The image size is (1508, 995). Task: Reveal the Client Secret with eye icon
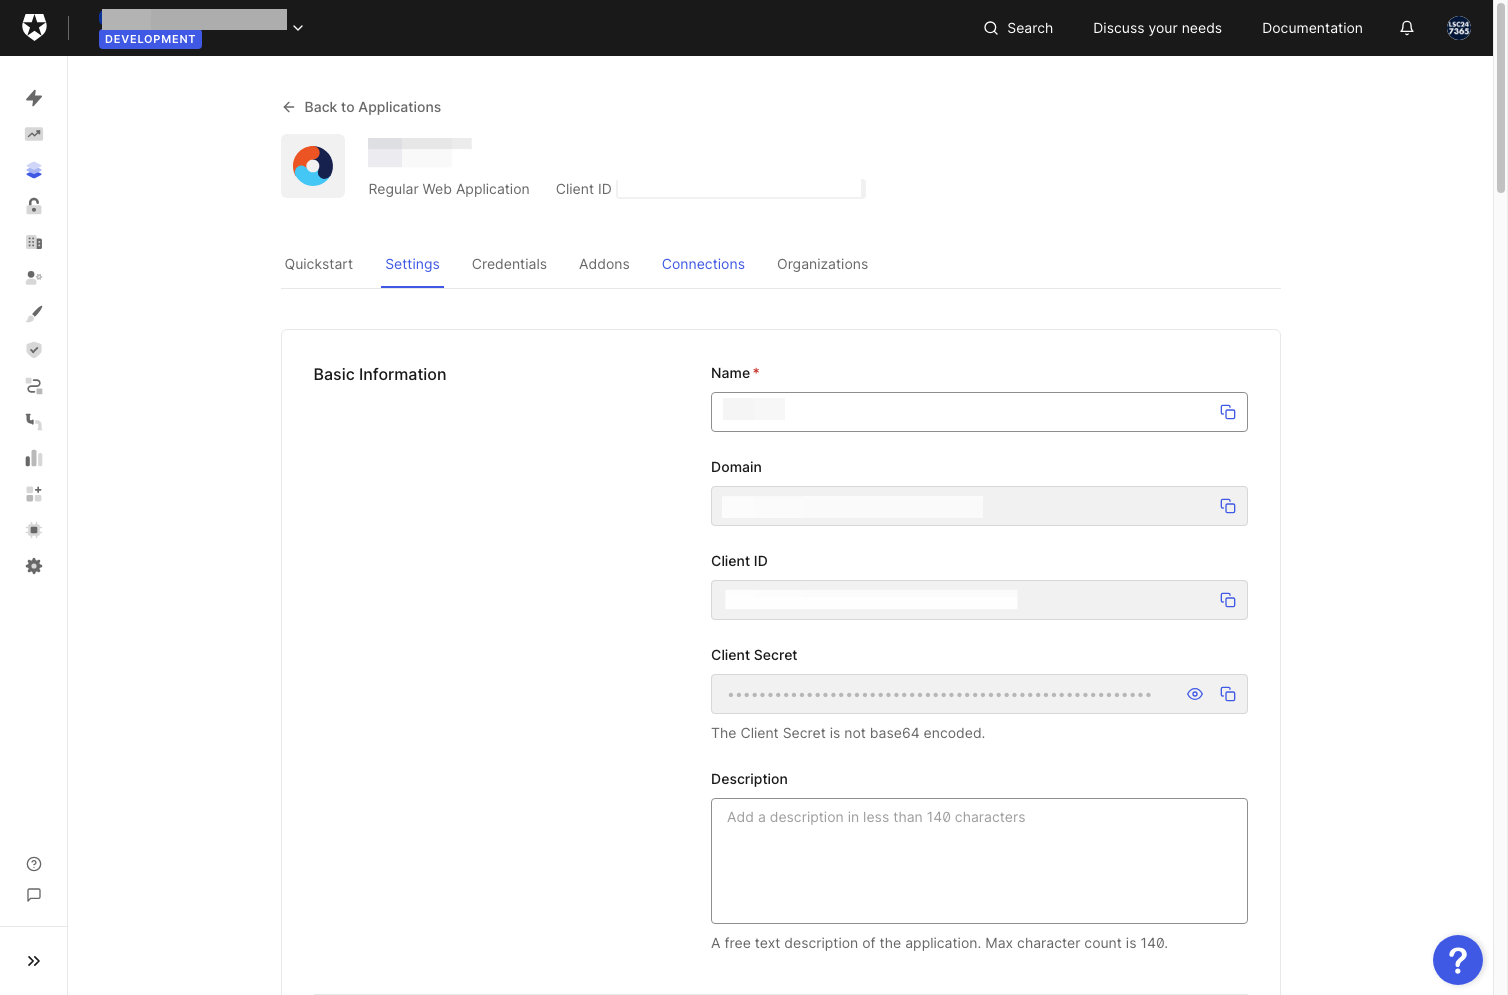click(x=1195, y=694)
